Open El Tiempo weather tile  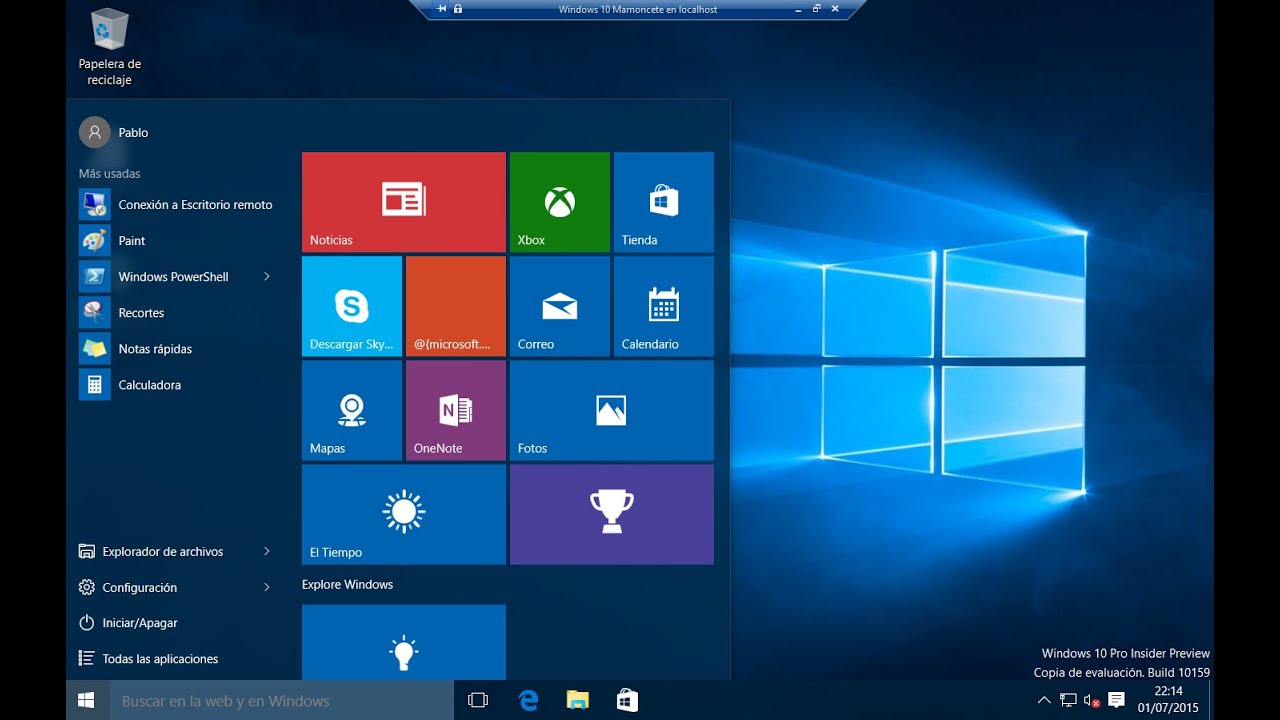pos(403,514)
